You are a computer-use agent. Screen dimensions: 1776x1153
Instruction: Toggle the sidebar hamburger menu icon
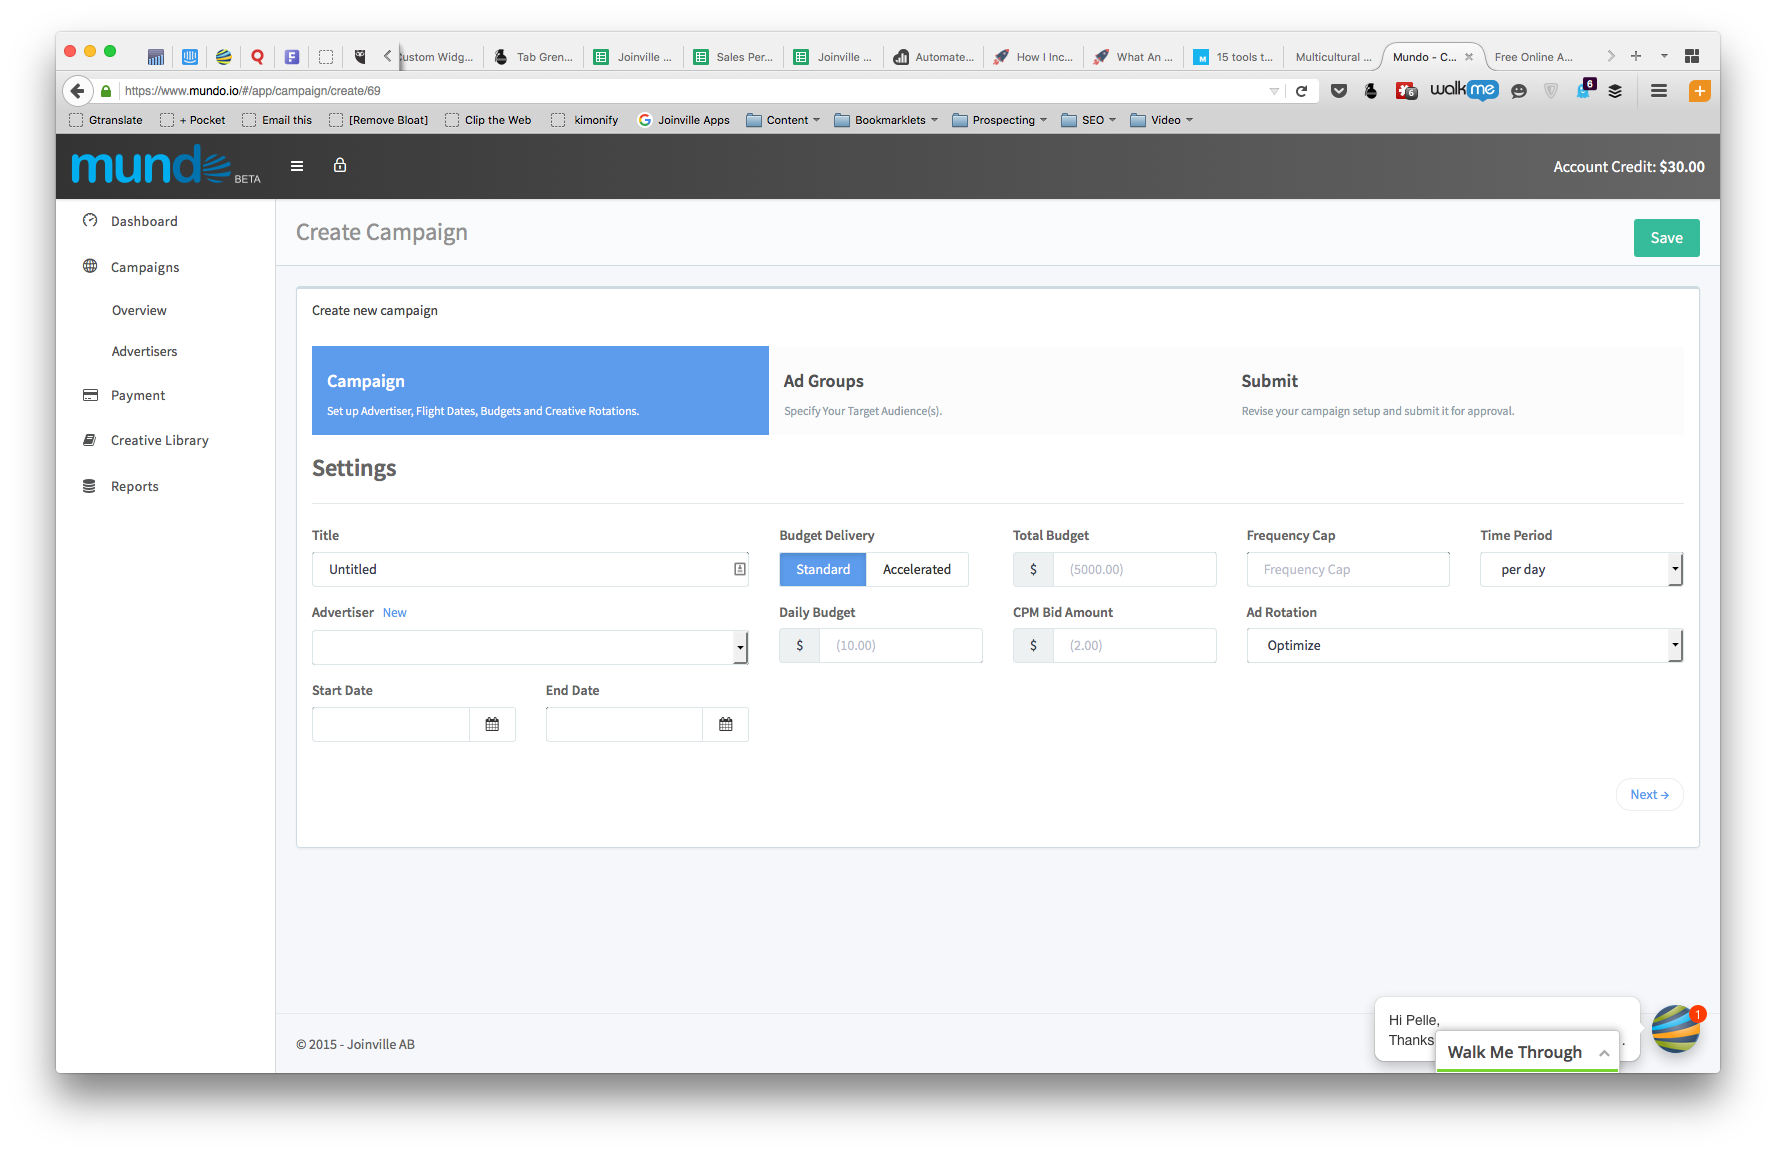pos(297,166)
